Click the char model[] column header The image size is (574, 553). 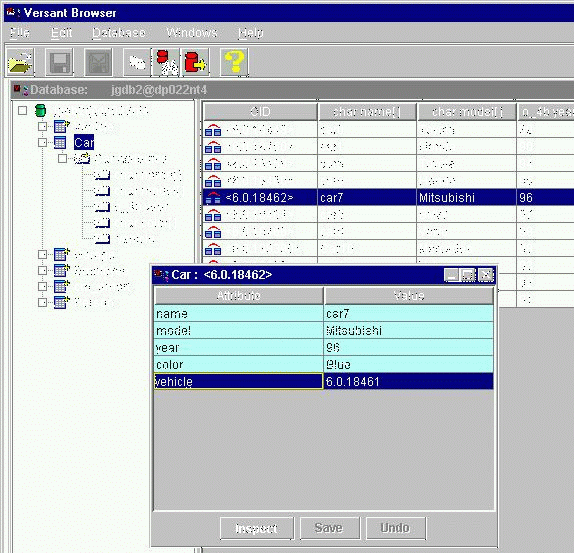pos(467,112)
